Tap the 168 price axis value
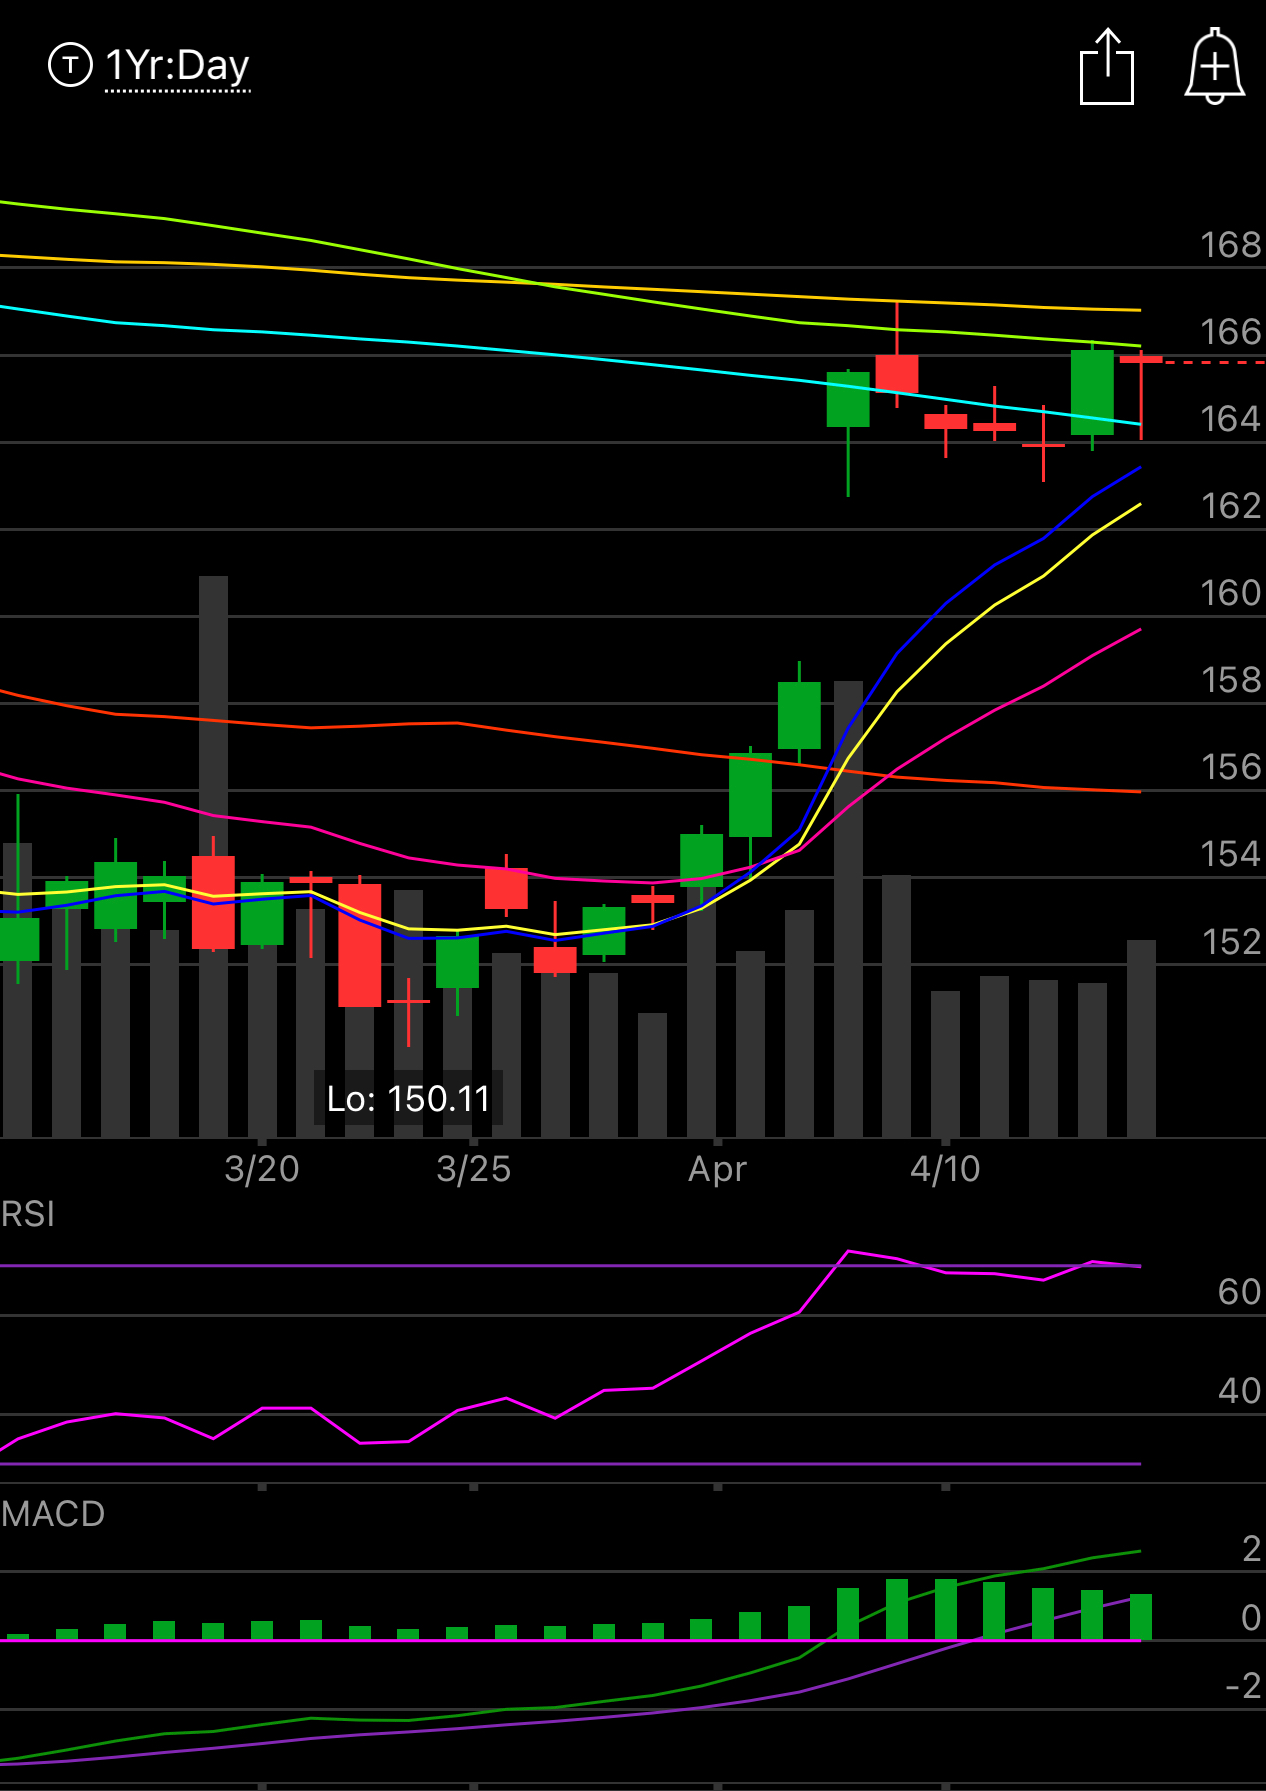1266x1791 pixels. pos(1231,245)
